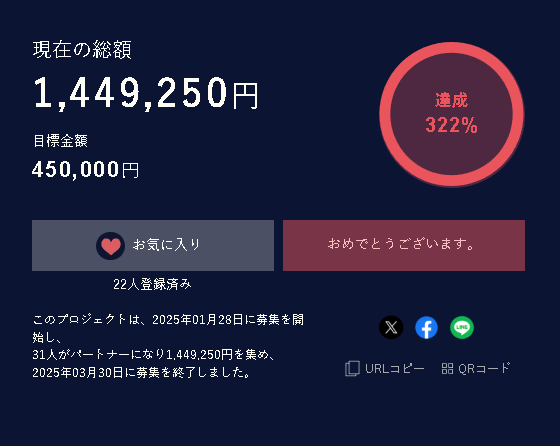Click the おめでとうございます。 button
The width and height of the screenshot is (560, 446).
pos(404,245)
